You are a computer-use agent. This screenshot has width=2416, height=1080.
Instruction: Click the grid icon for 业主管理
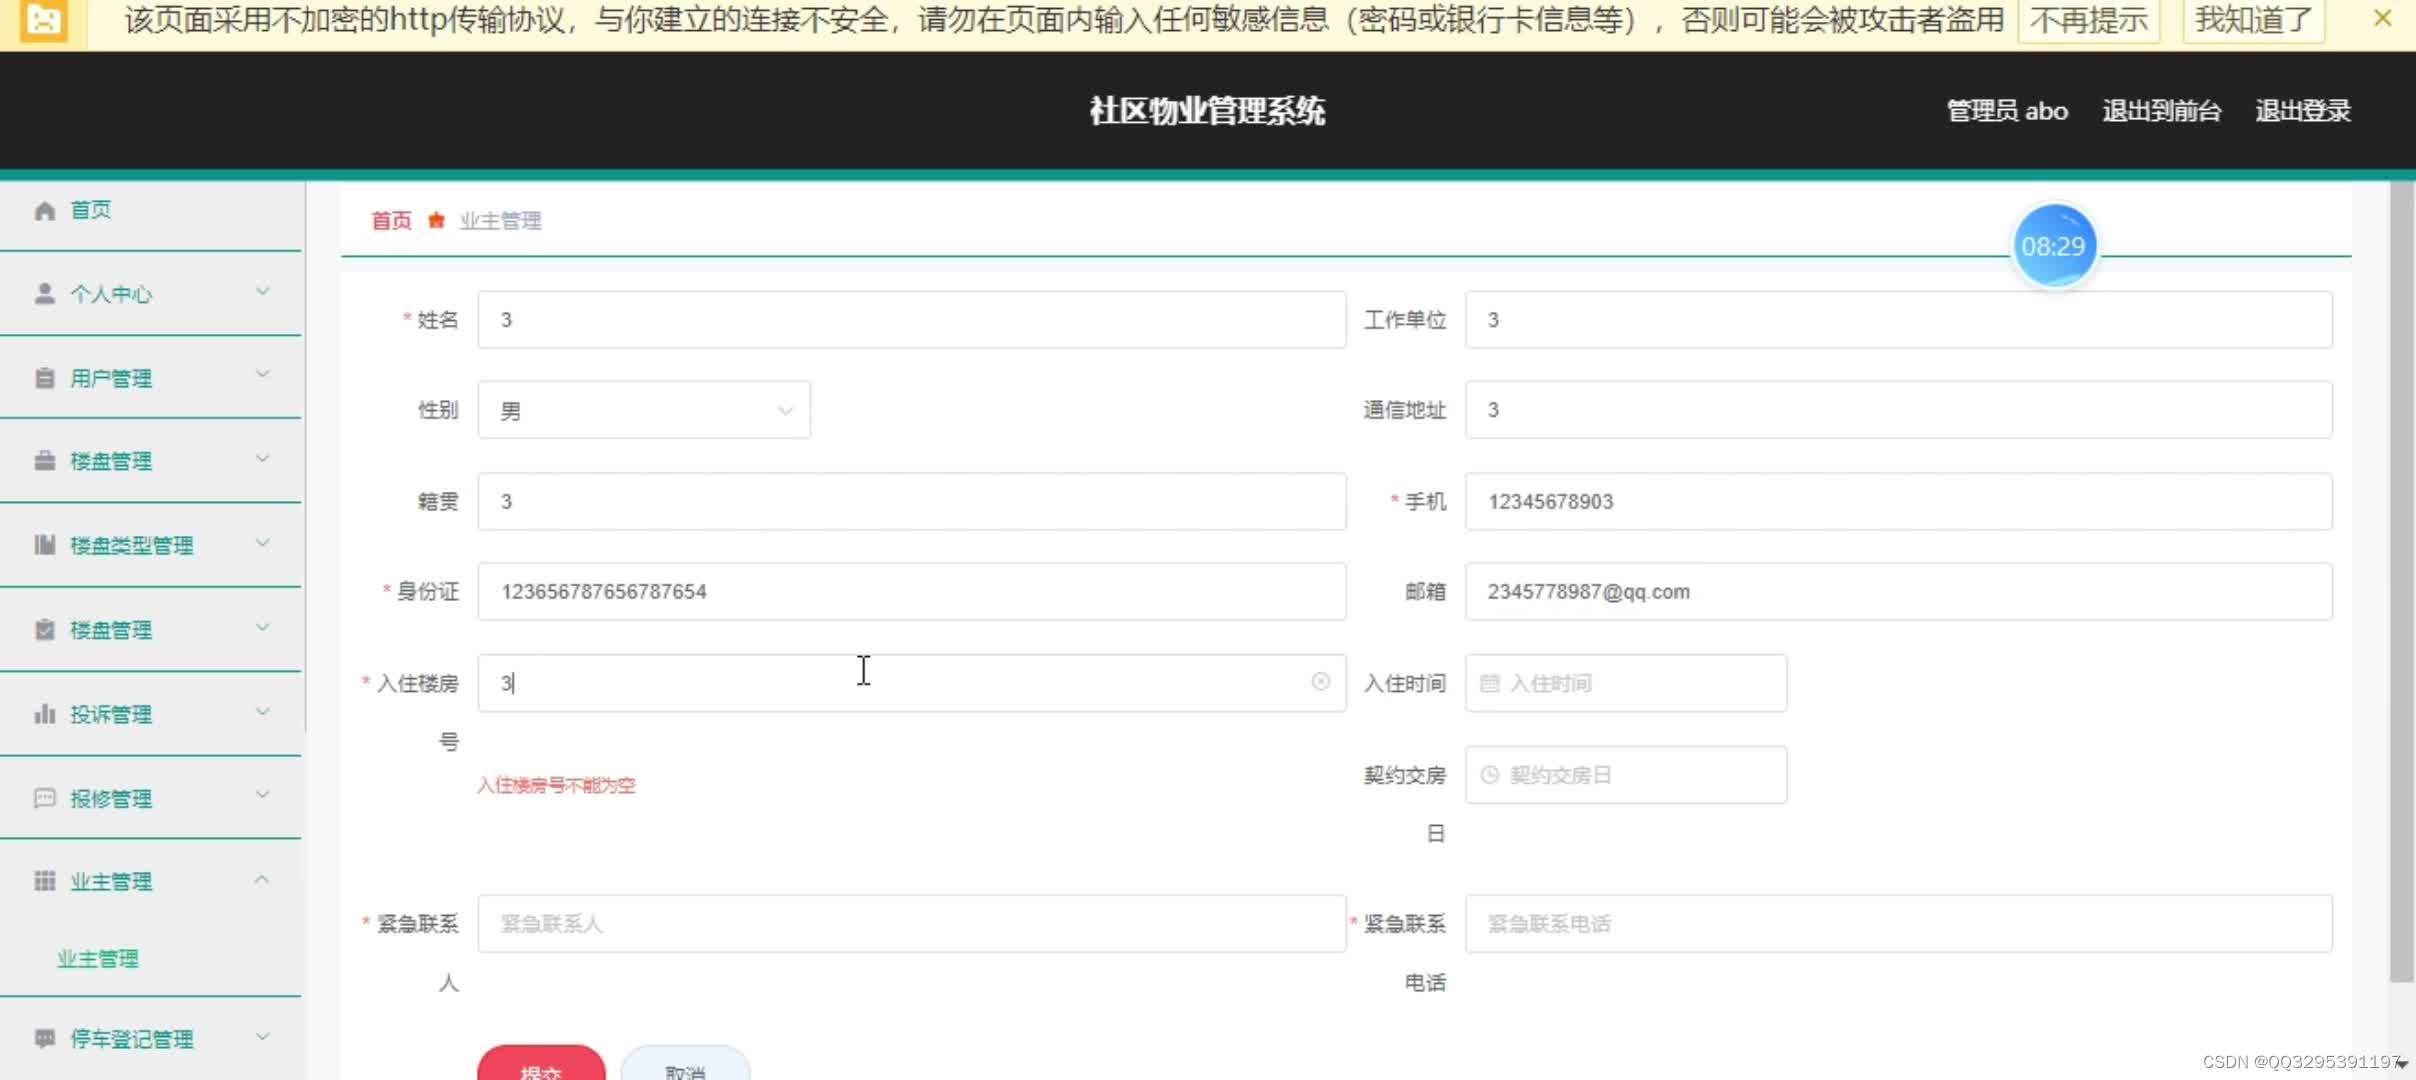[44, 881]
